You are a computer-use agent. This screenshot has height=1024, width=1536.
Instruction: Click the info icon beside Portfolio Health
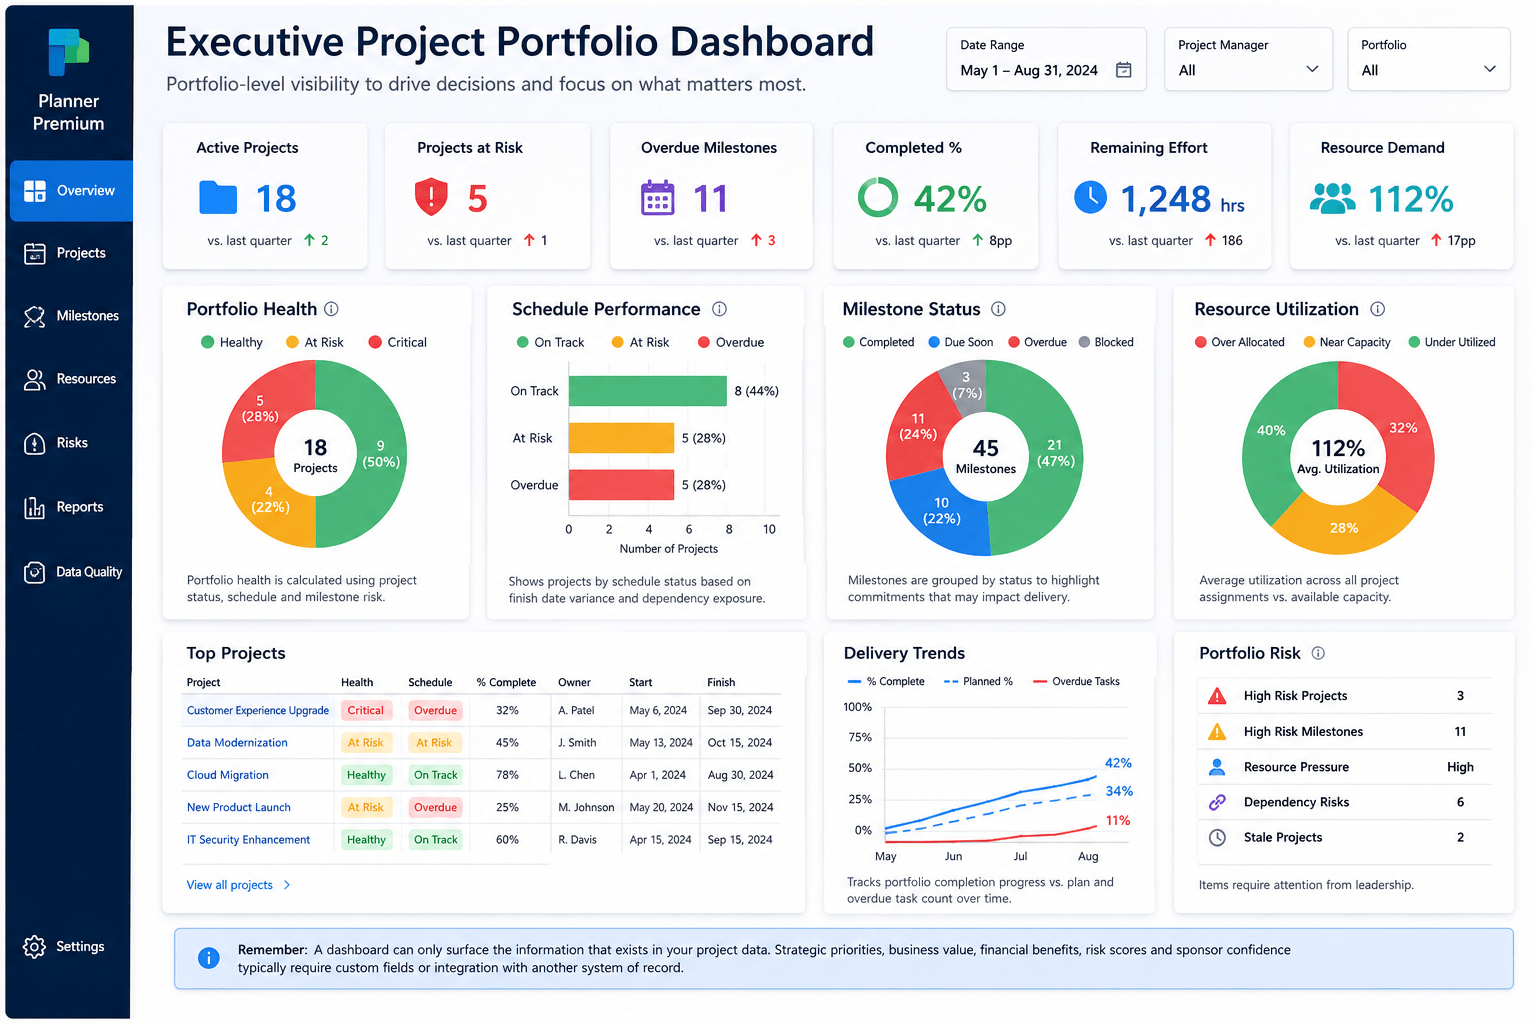point(331,309)
